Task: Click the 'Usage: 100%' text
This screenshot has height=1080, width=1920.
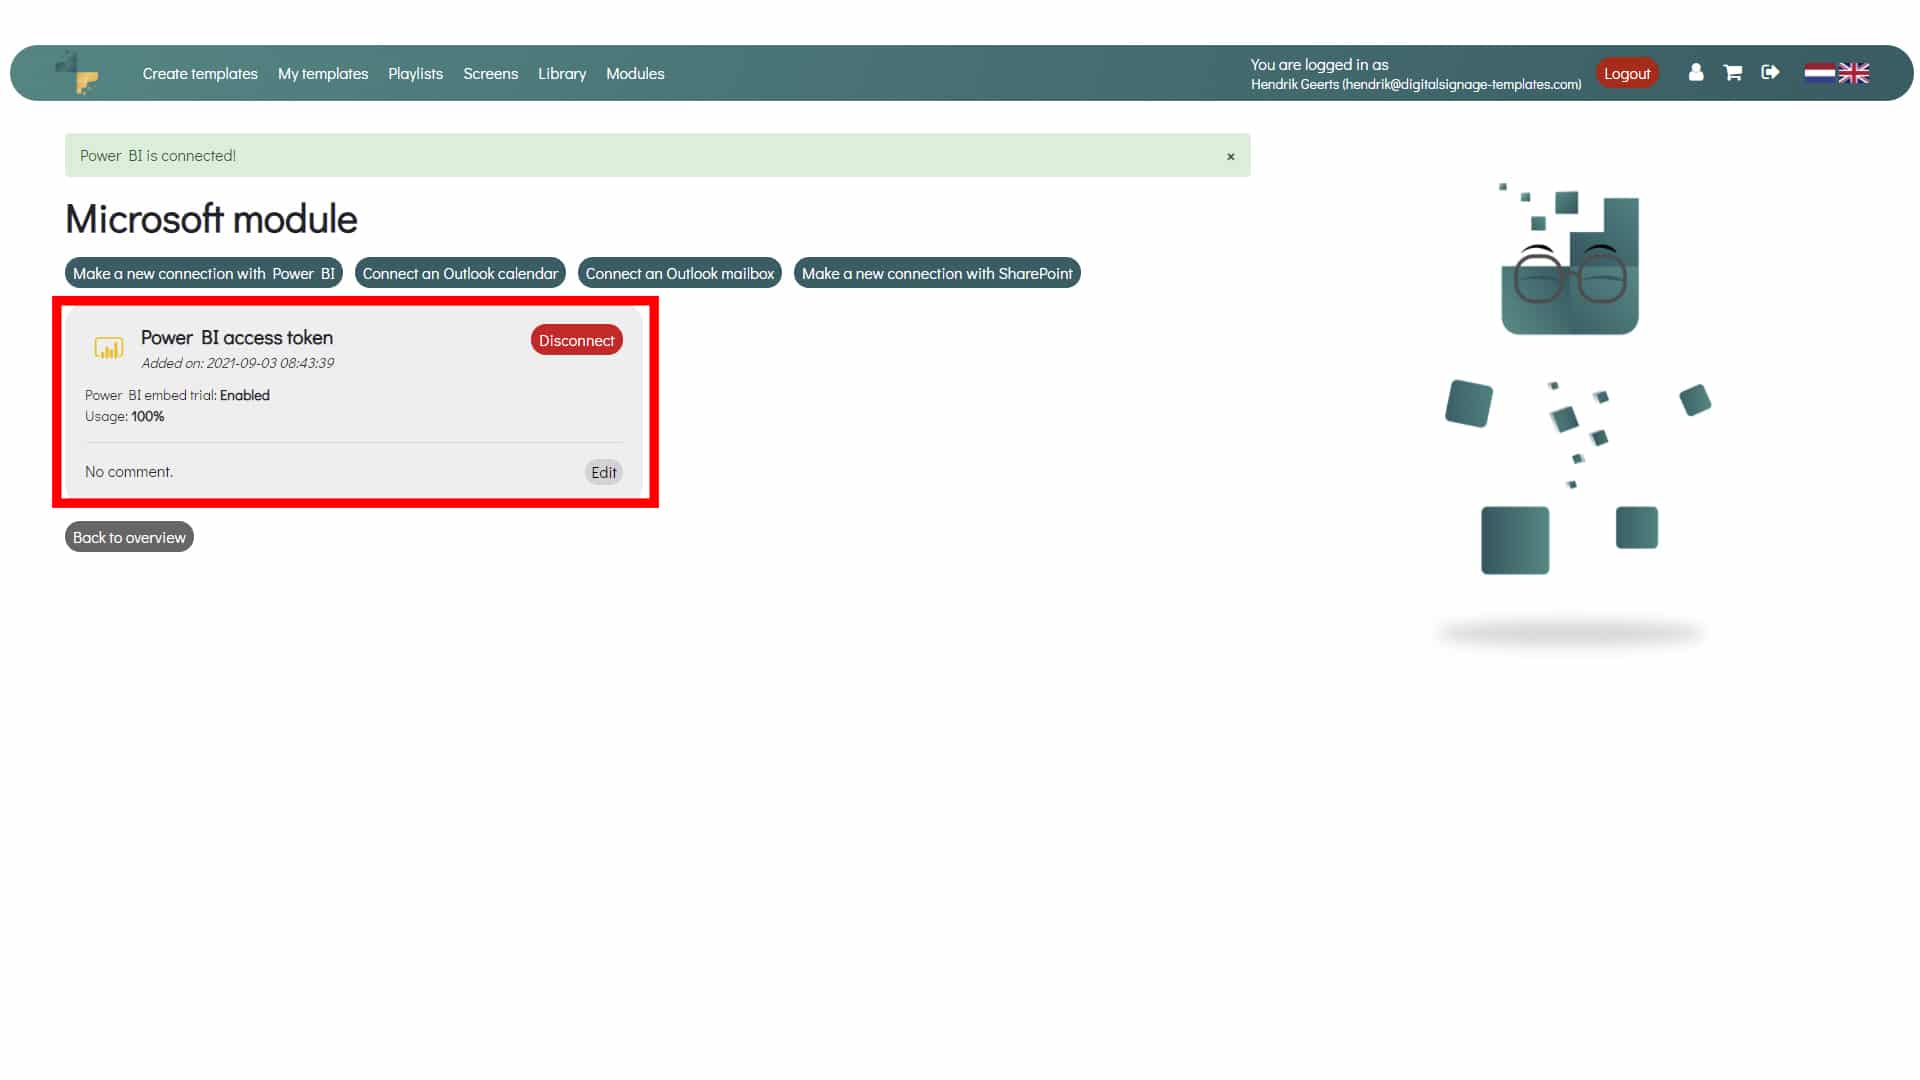Action: [125, 416]
